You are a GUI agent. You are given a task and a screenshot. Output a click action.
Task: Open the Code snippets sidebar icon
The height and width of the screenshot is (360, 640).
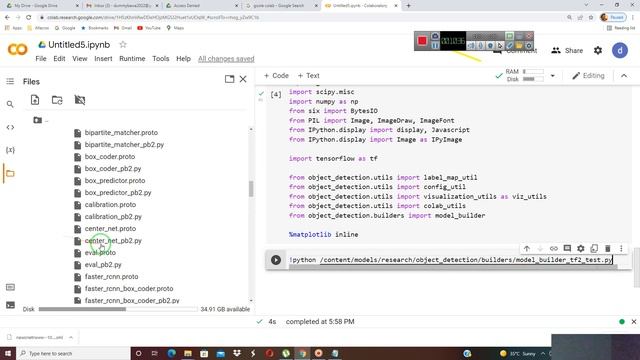point(10,127)
